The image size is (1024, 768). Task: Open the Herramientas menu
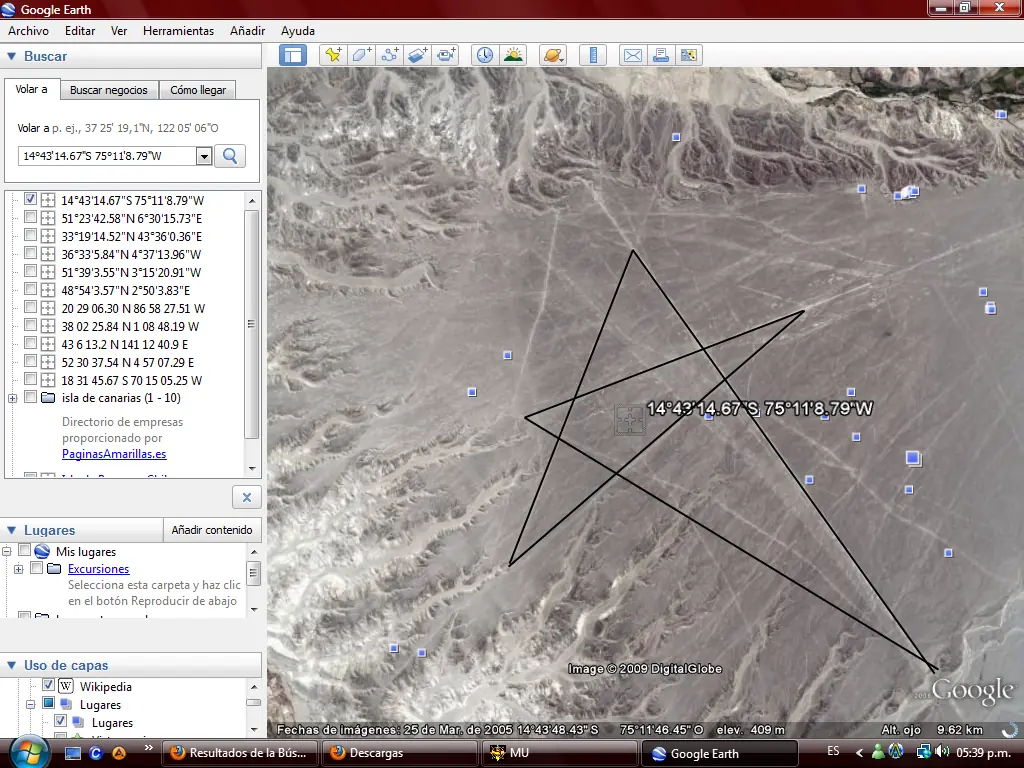tap(178, 31)
